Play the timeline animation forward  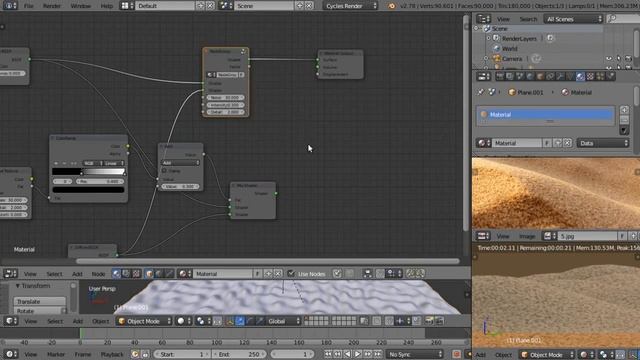point(358,354)
